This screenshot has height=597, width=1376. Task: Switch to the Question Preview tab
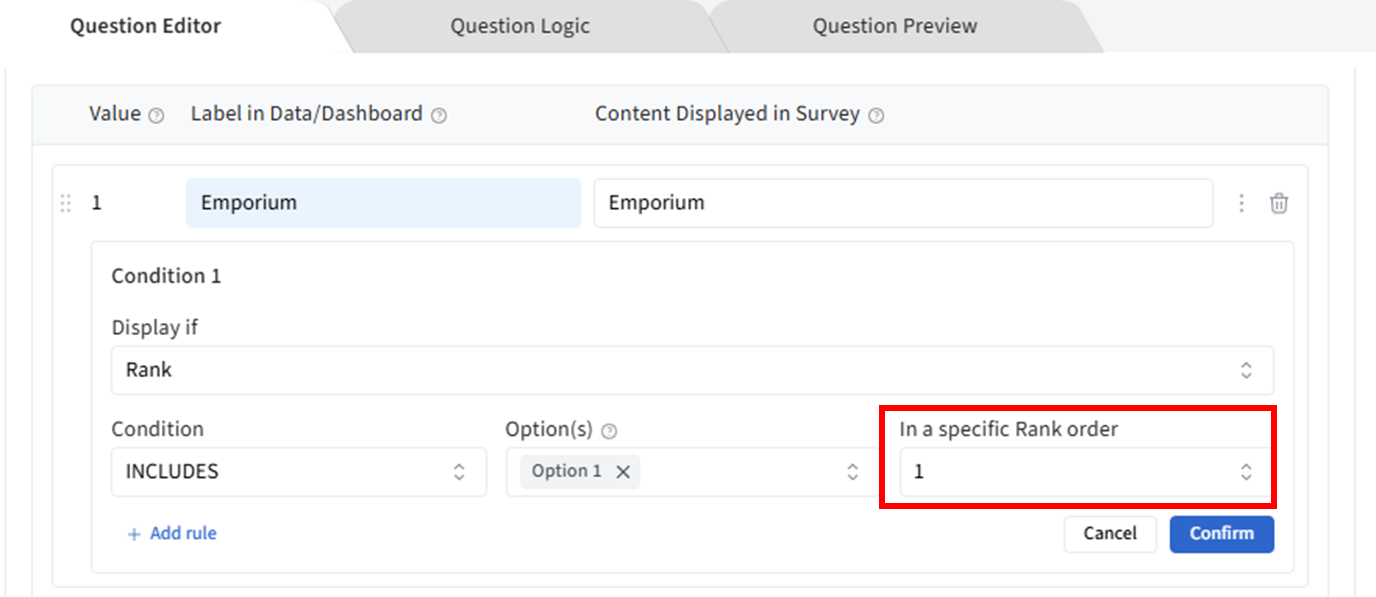coord(894,26)
